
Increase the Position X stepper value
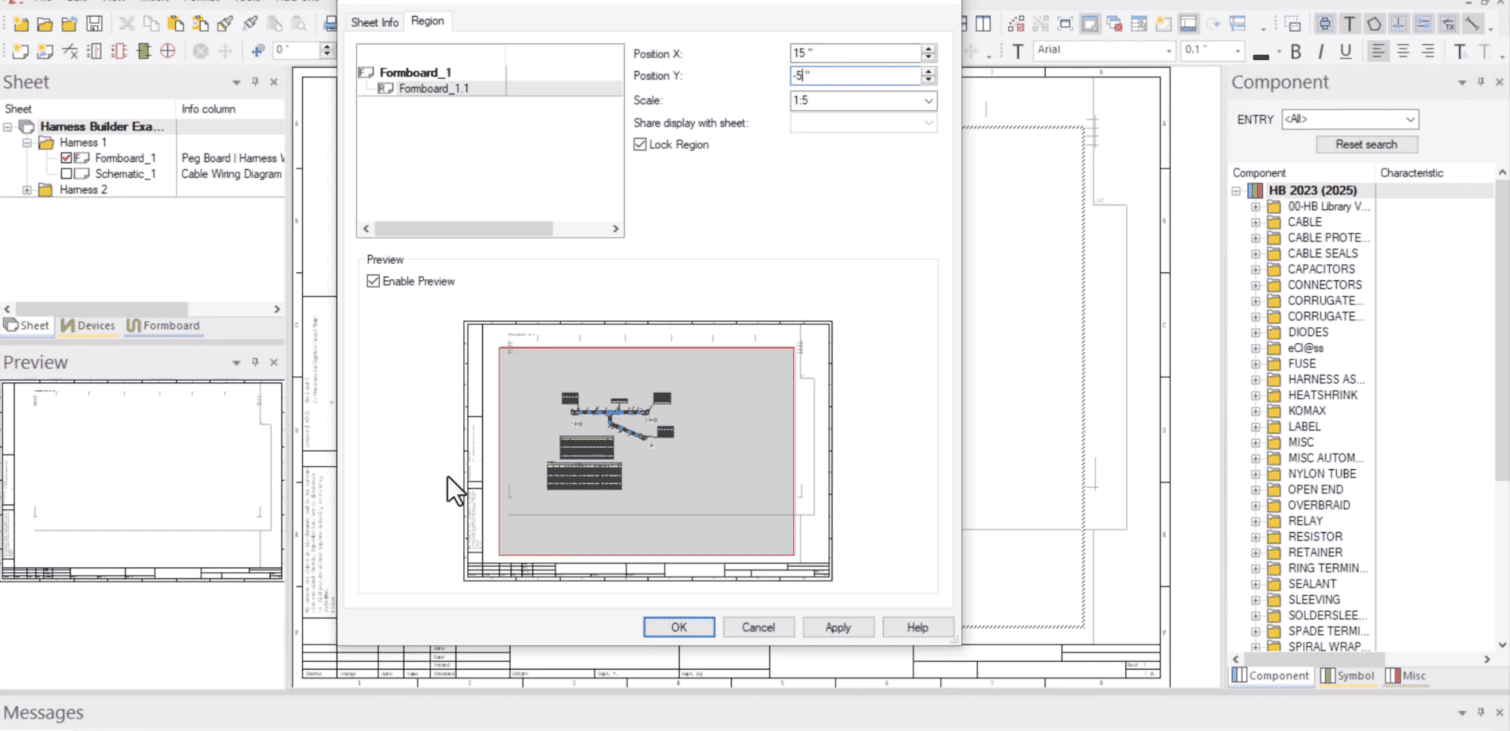tap(929, 49)
